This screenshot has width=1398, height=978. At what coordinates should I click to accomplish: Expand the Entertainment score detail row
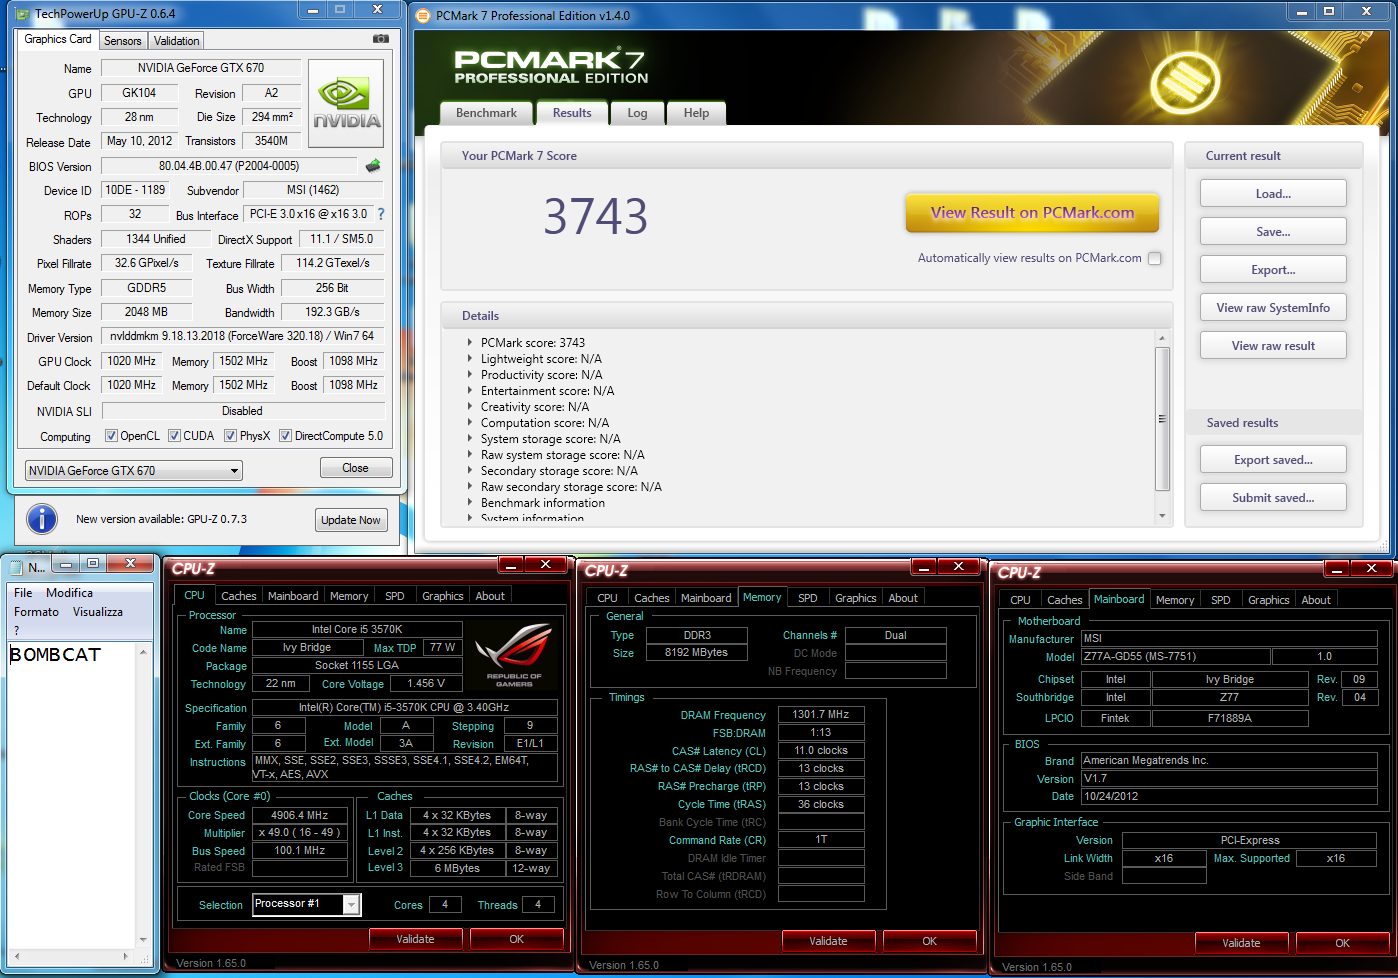pyautogui.click(x=470, y=390)
